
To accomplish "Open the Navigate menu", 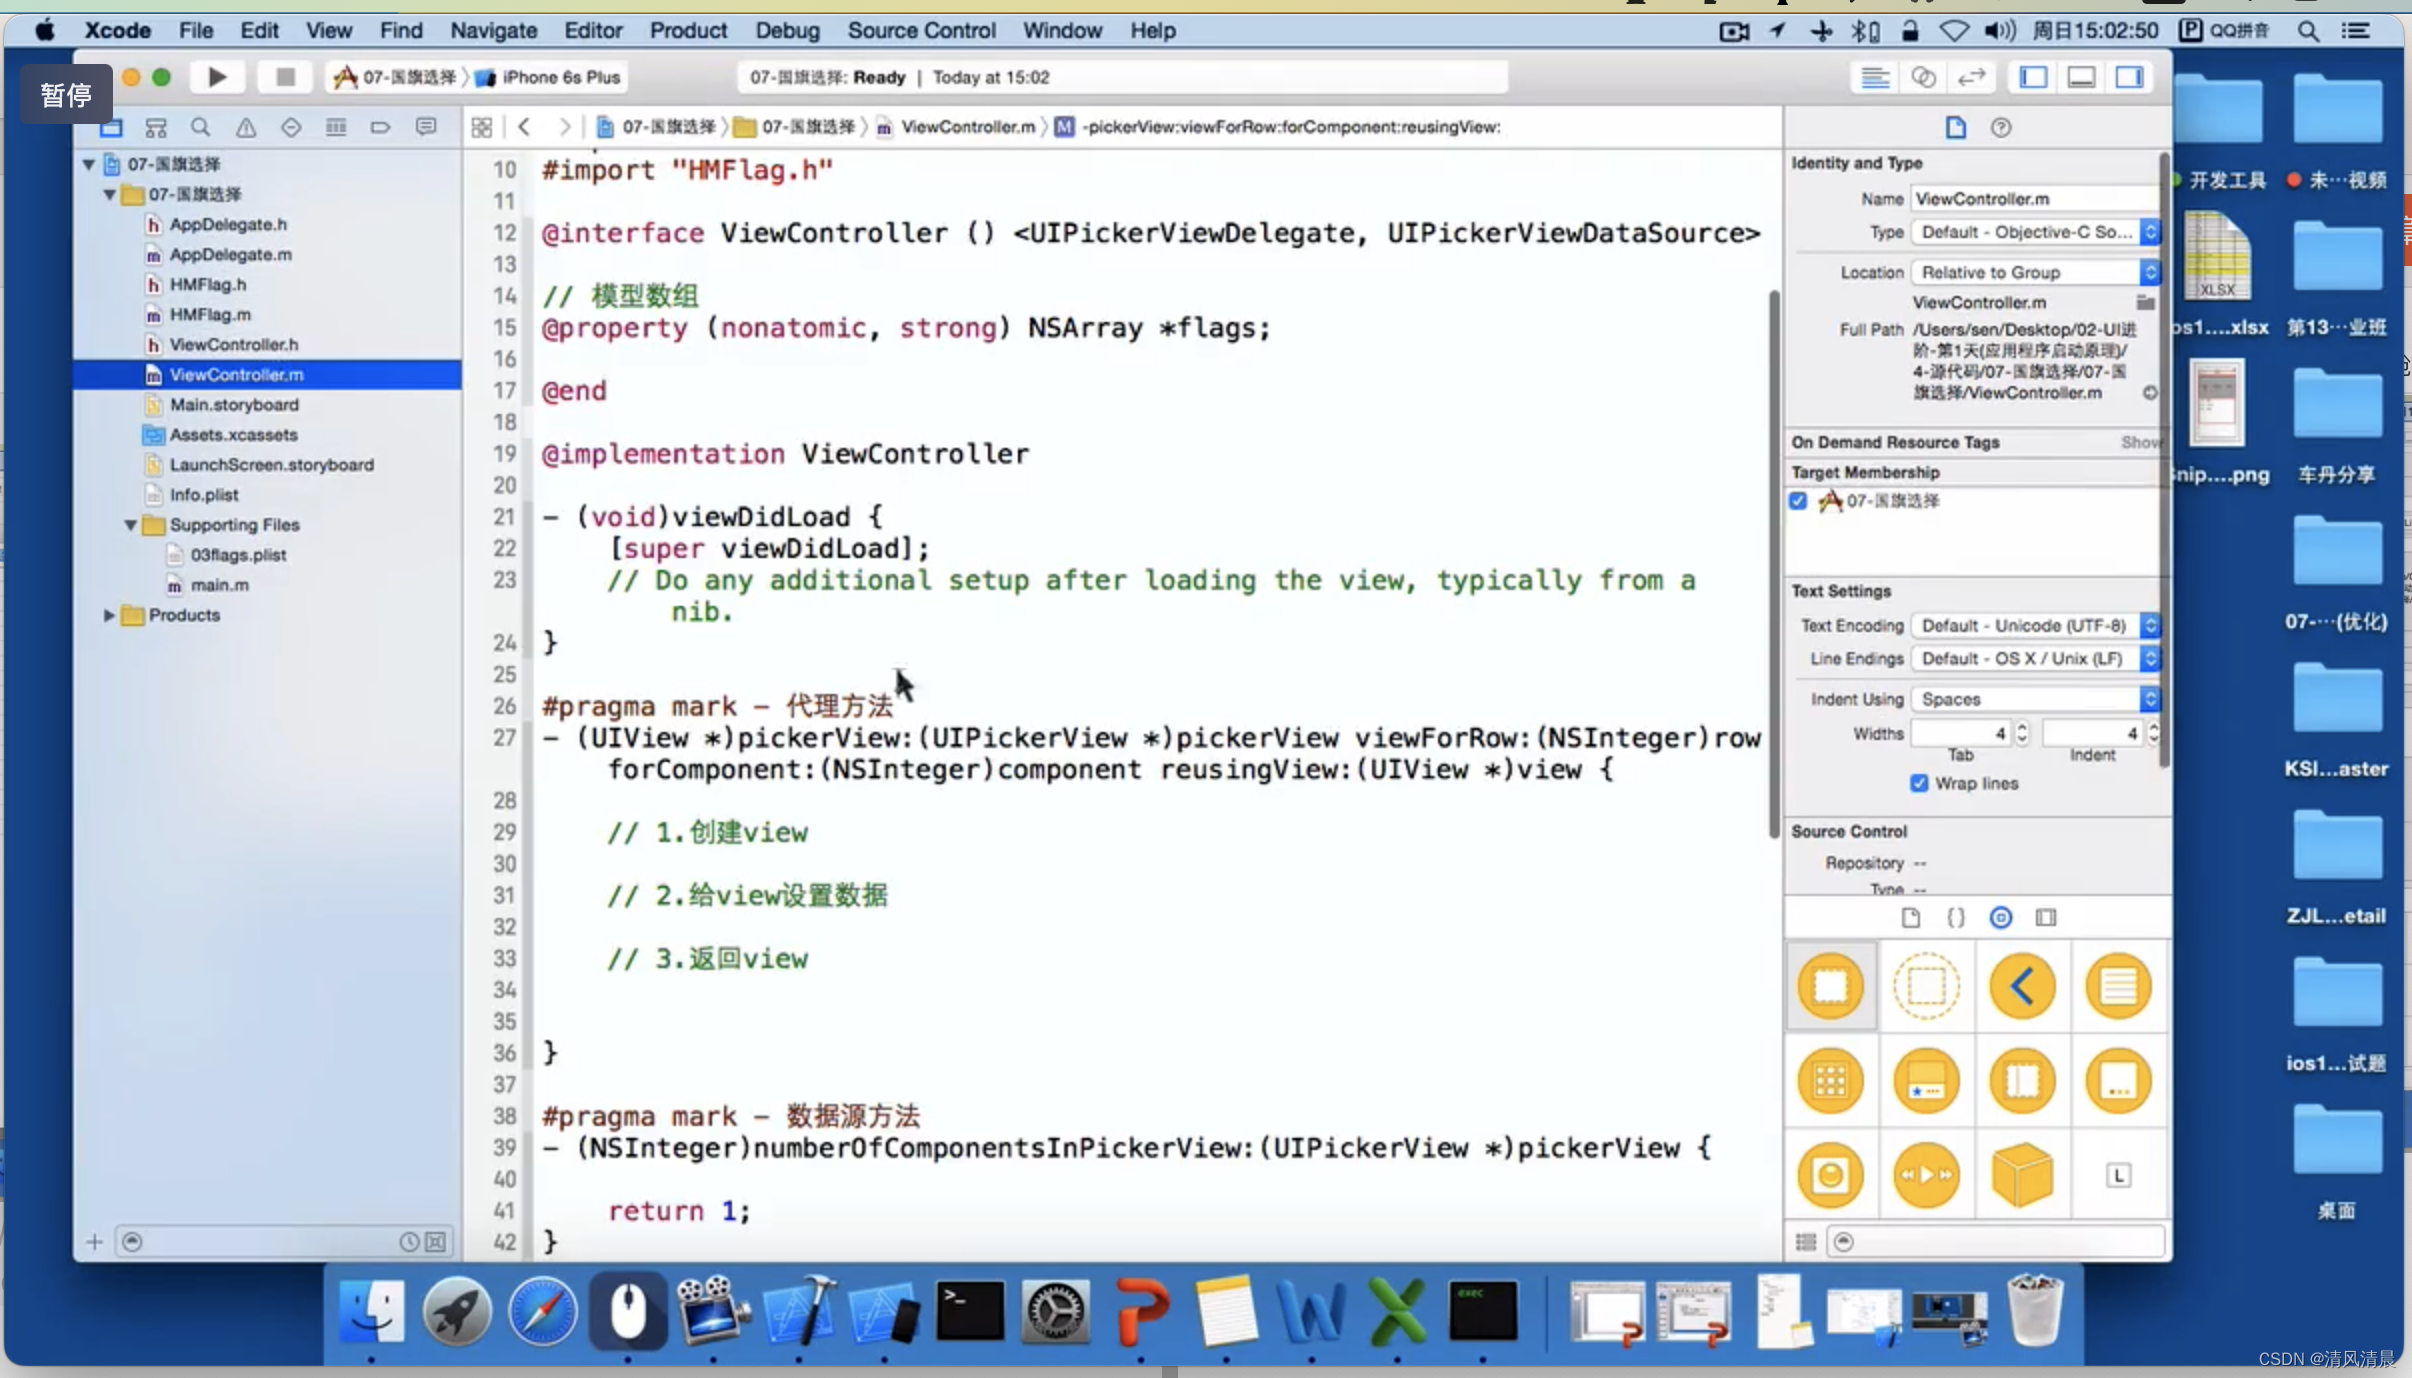I will click(x=493, y=30).
